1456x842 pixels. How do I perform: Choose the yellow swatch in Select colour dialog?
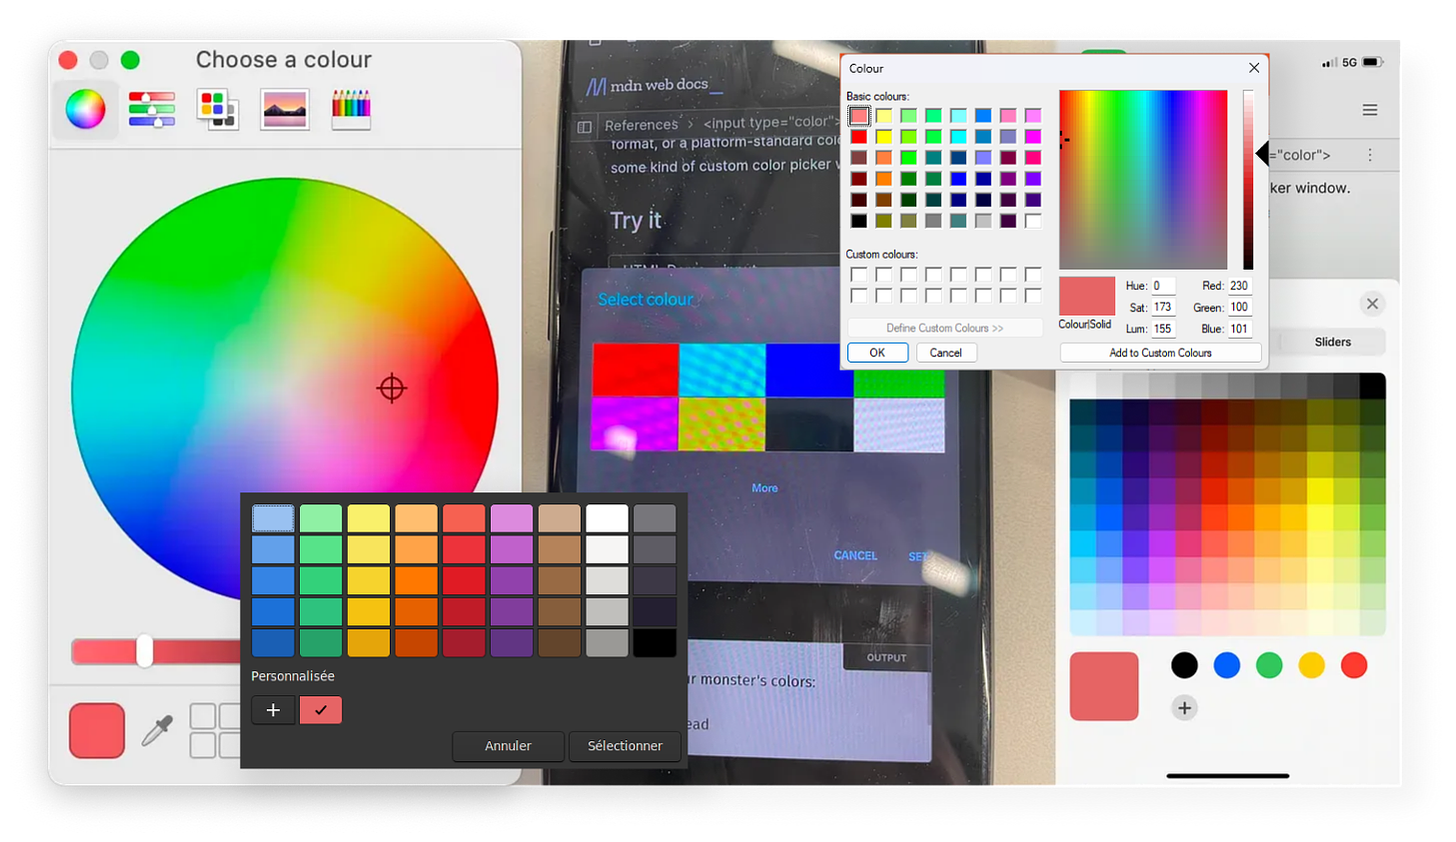(721, 424)
